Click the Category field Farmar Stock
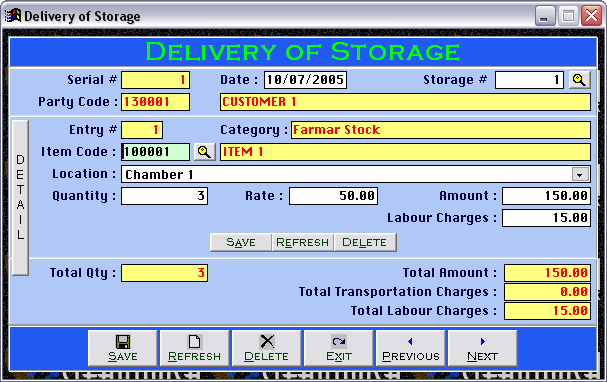 coord(441,130)
